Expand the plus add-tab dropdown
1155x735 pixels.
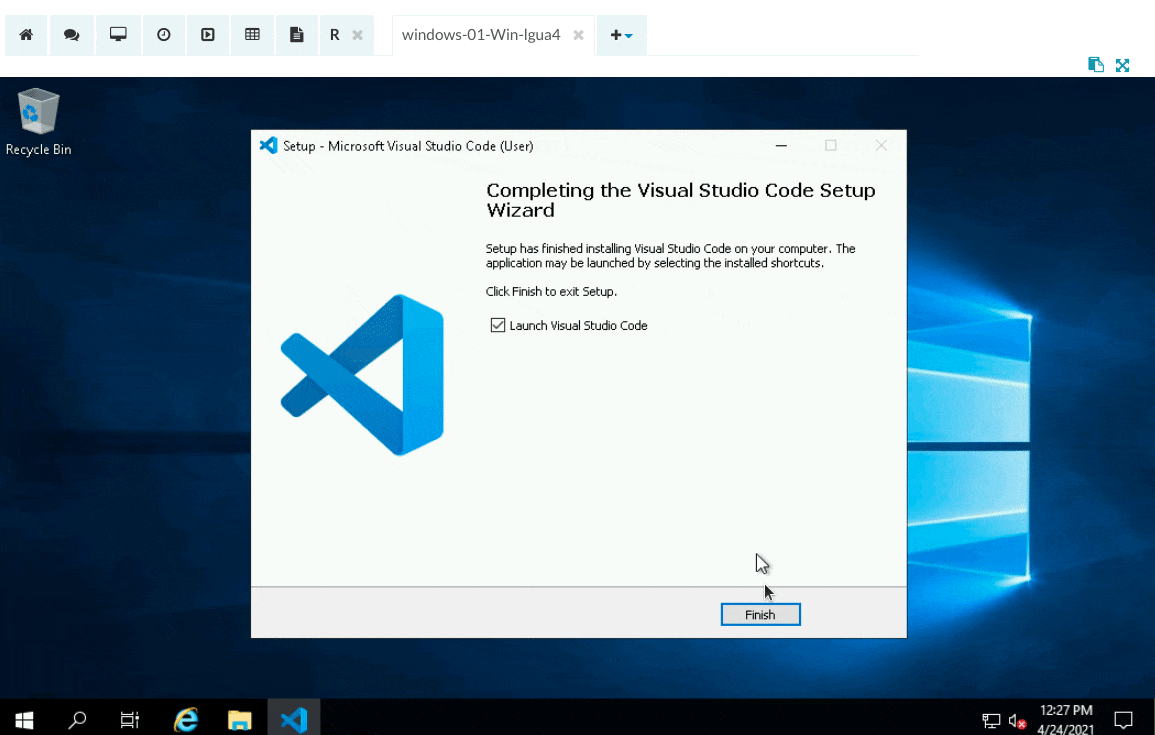tap(621, 35)
